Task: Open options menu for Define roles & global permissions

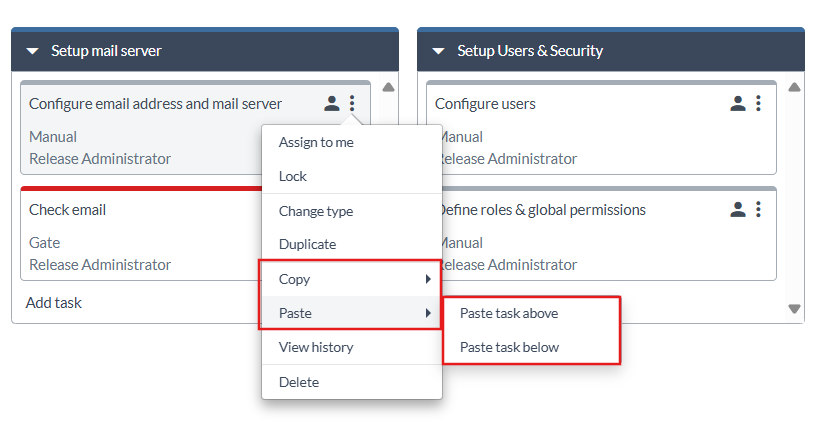Action: (x=758, y=209)
